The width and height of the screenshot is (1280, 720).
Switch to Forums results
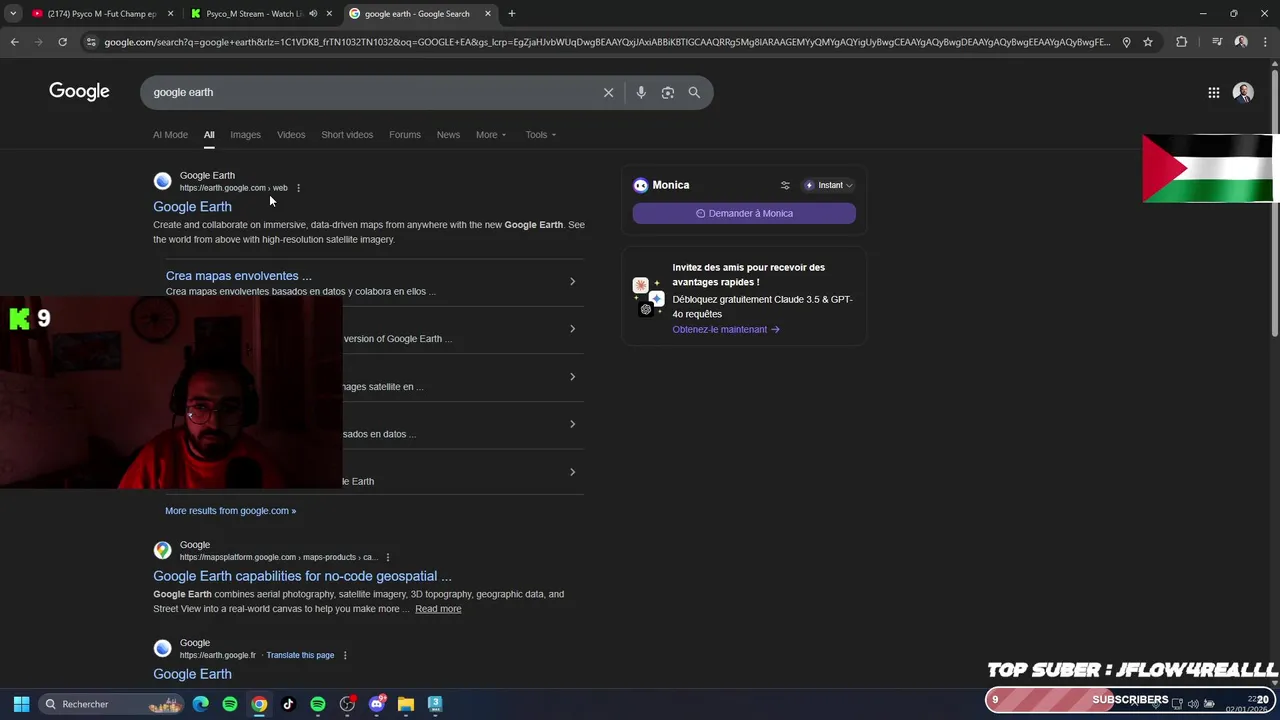(405, 134)
